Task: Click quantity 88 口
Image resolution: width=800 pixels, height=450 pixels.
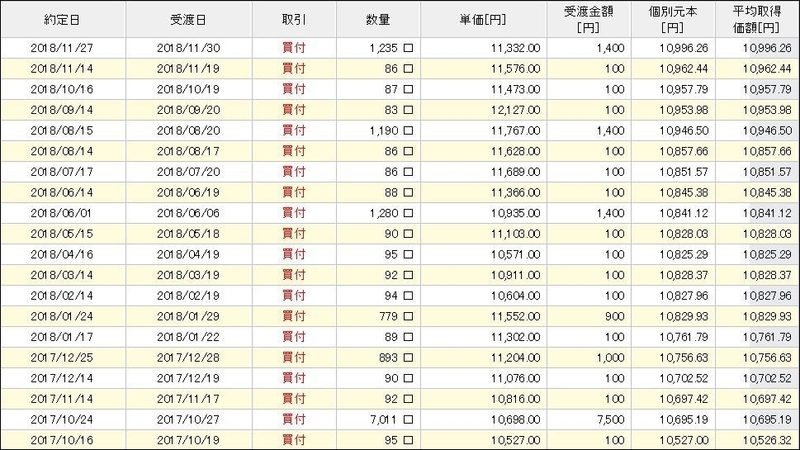Action: [x=398, y=193]
